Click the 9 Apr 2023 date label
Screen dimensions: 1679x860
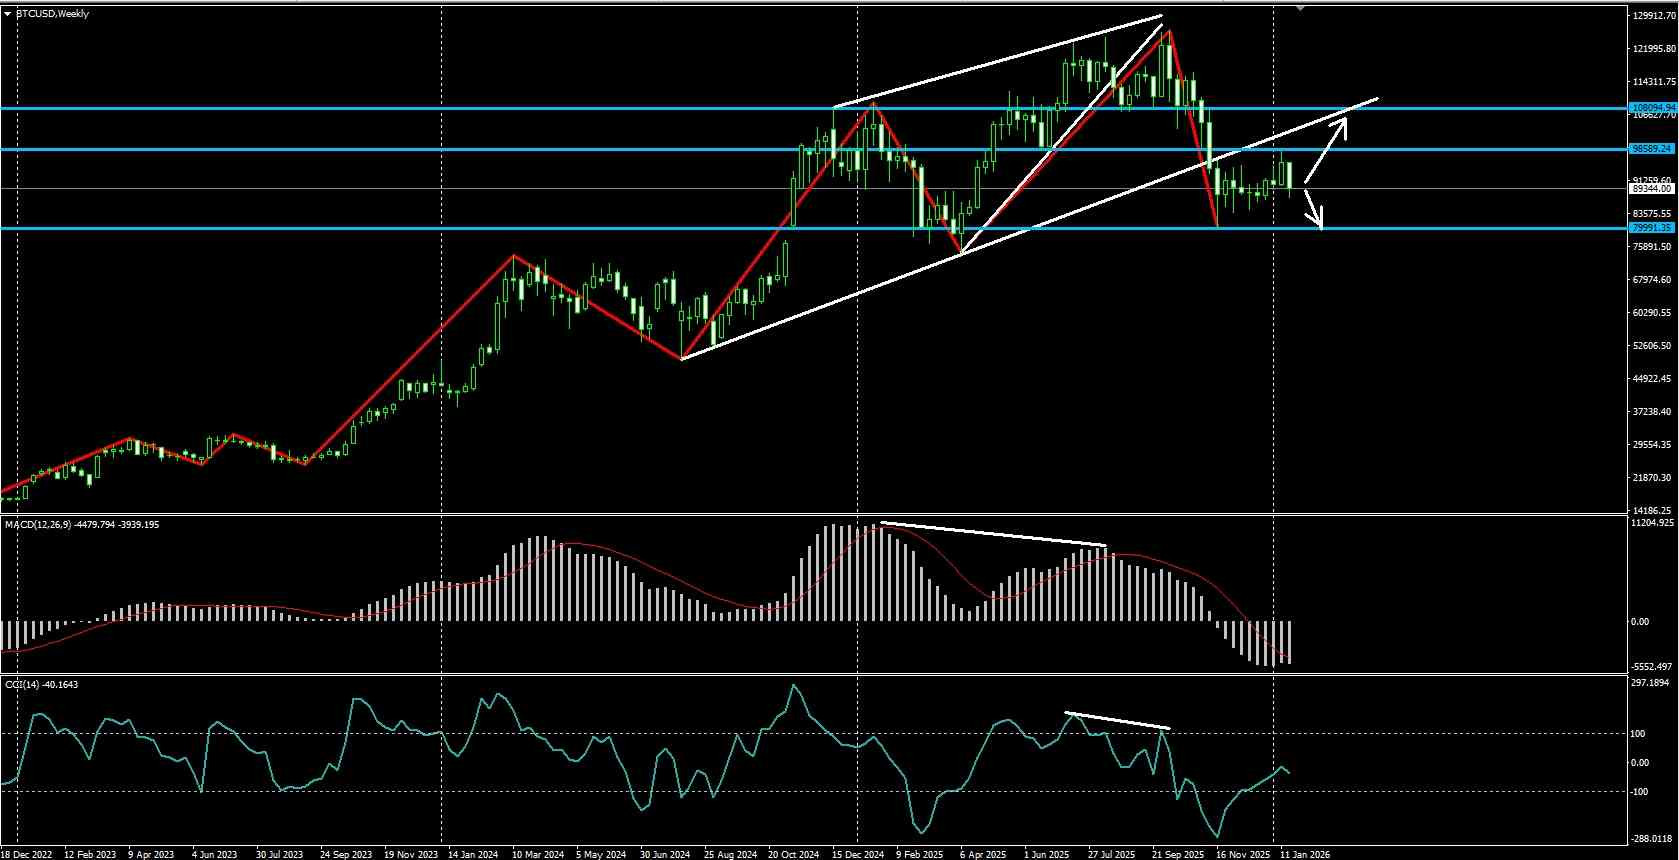(153, 854)
